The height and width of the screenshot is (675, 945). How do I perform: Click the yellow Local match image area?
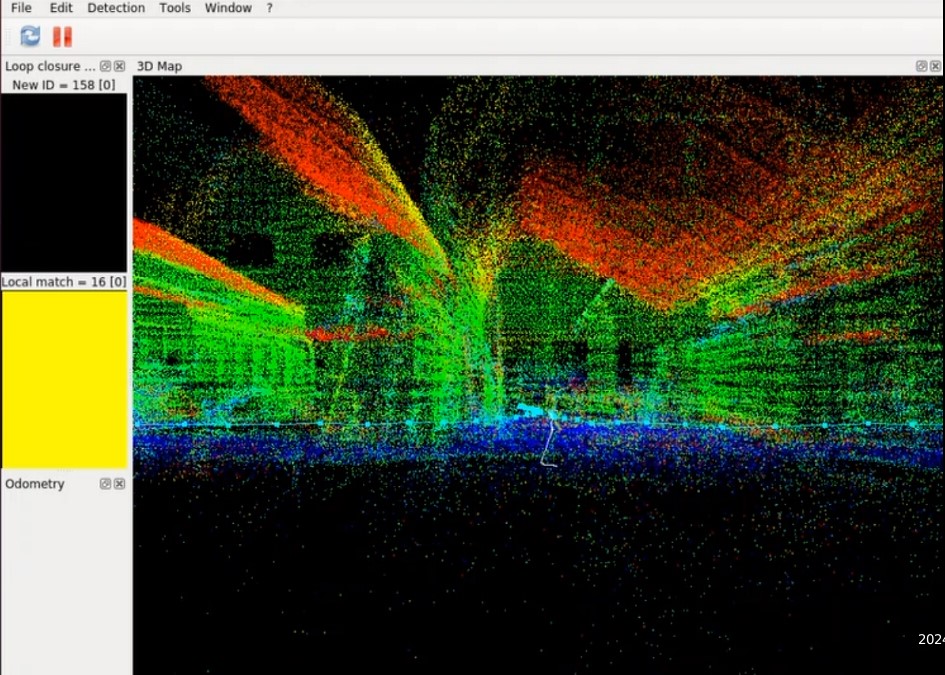pyautogui.click(x=64, y=378)
